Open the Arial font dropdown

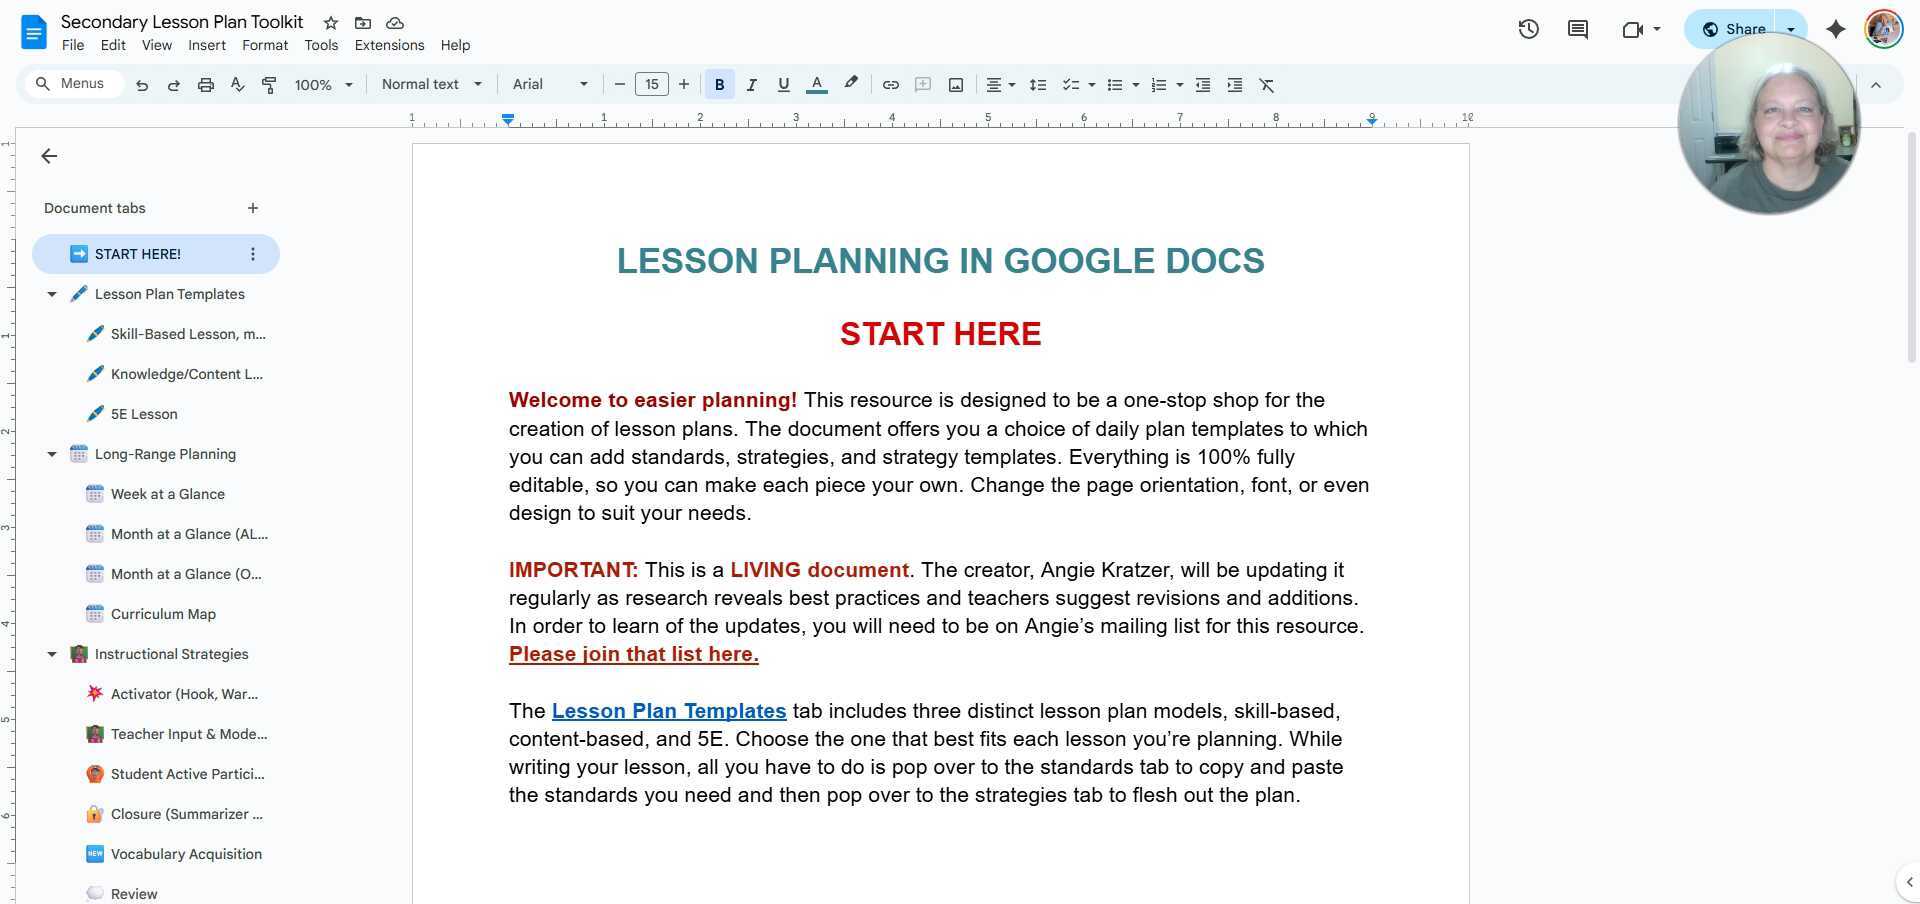pos(549,84)
